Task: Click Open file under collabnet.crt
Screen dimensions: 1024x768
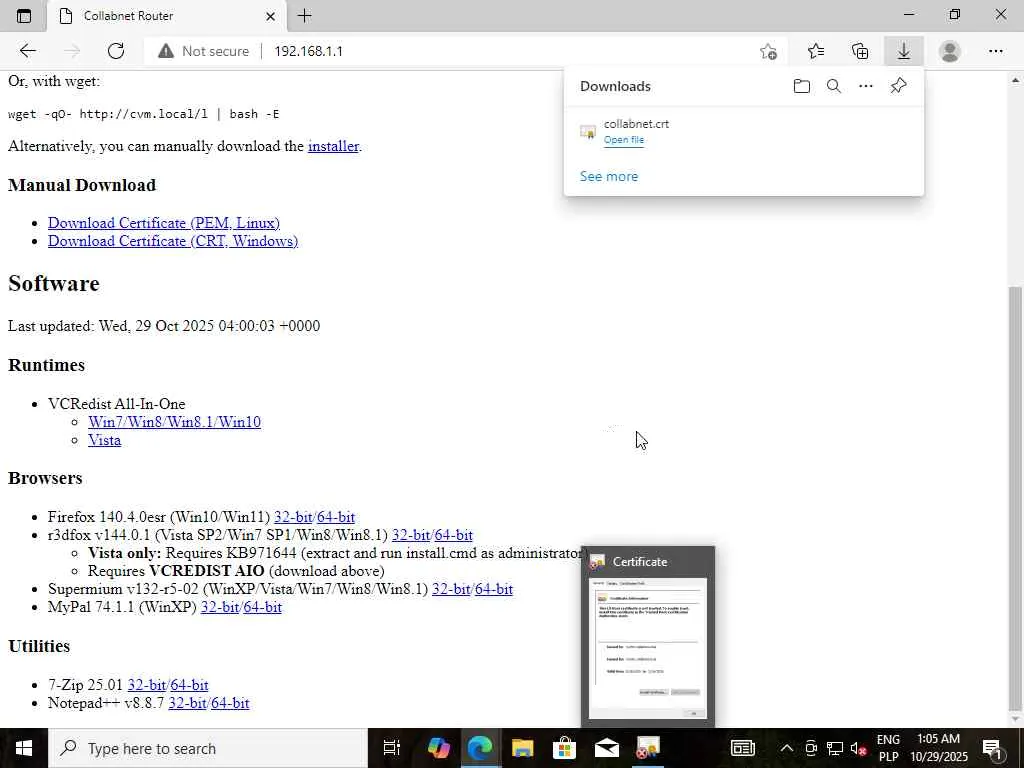Action: point(624,140)
